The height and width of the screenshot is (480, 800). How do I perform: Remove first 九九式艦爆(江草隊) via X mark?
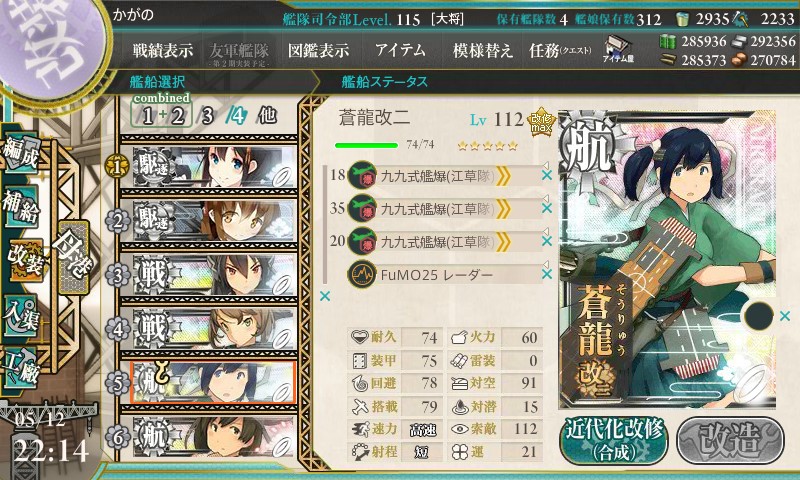click(546, 175)
